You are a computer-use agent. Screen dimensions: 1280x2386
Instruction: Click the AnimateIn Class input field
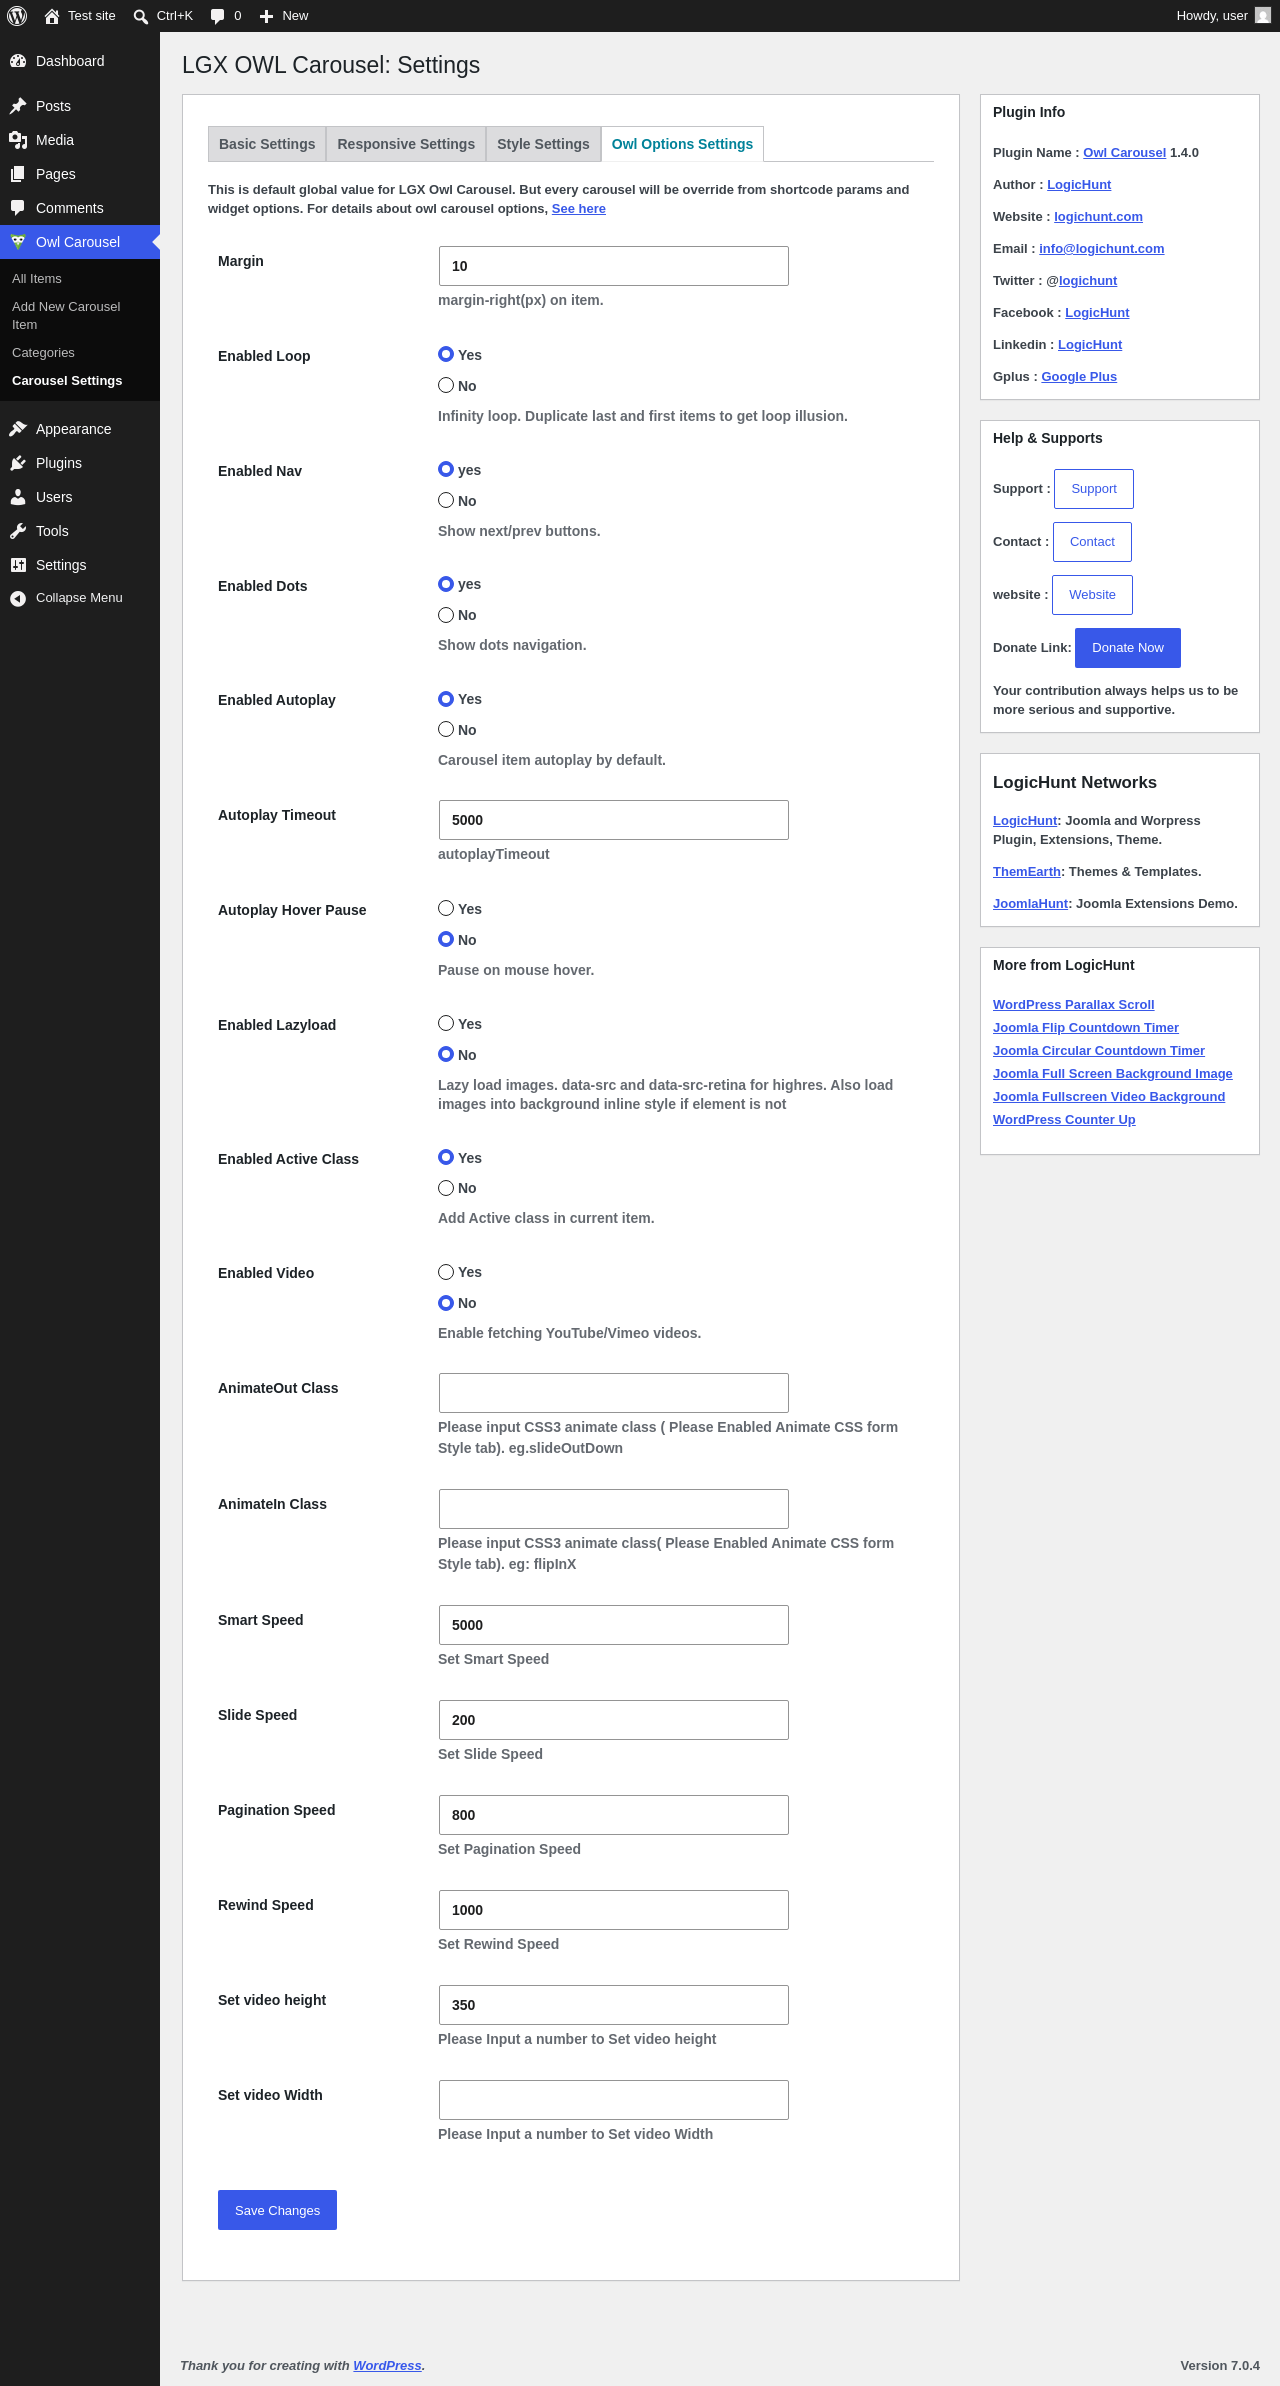tap(614, 1509)
